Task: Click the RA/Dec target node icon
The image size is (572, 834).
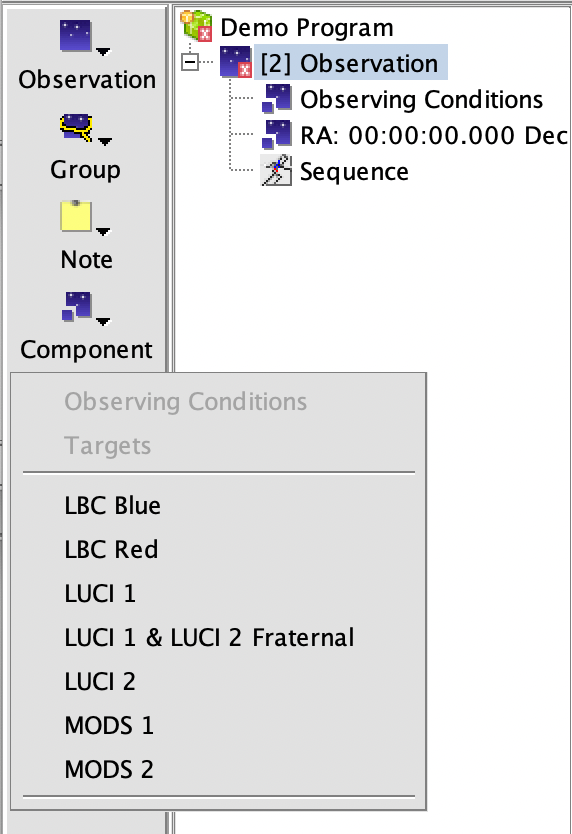Action: tap(276, 135)
